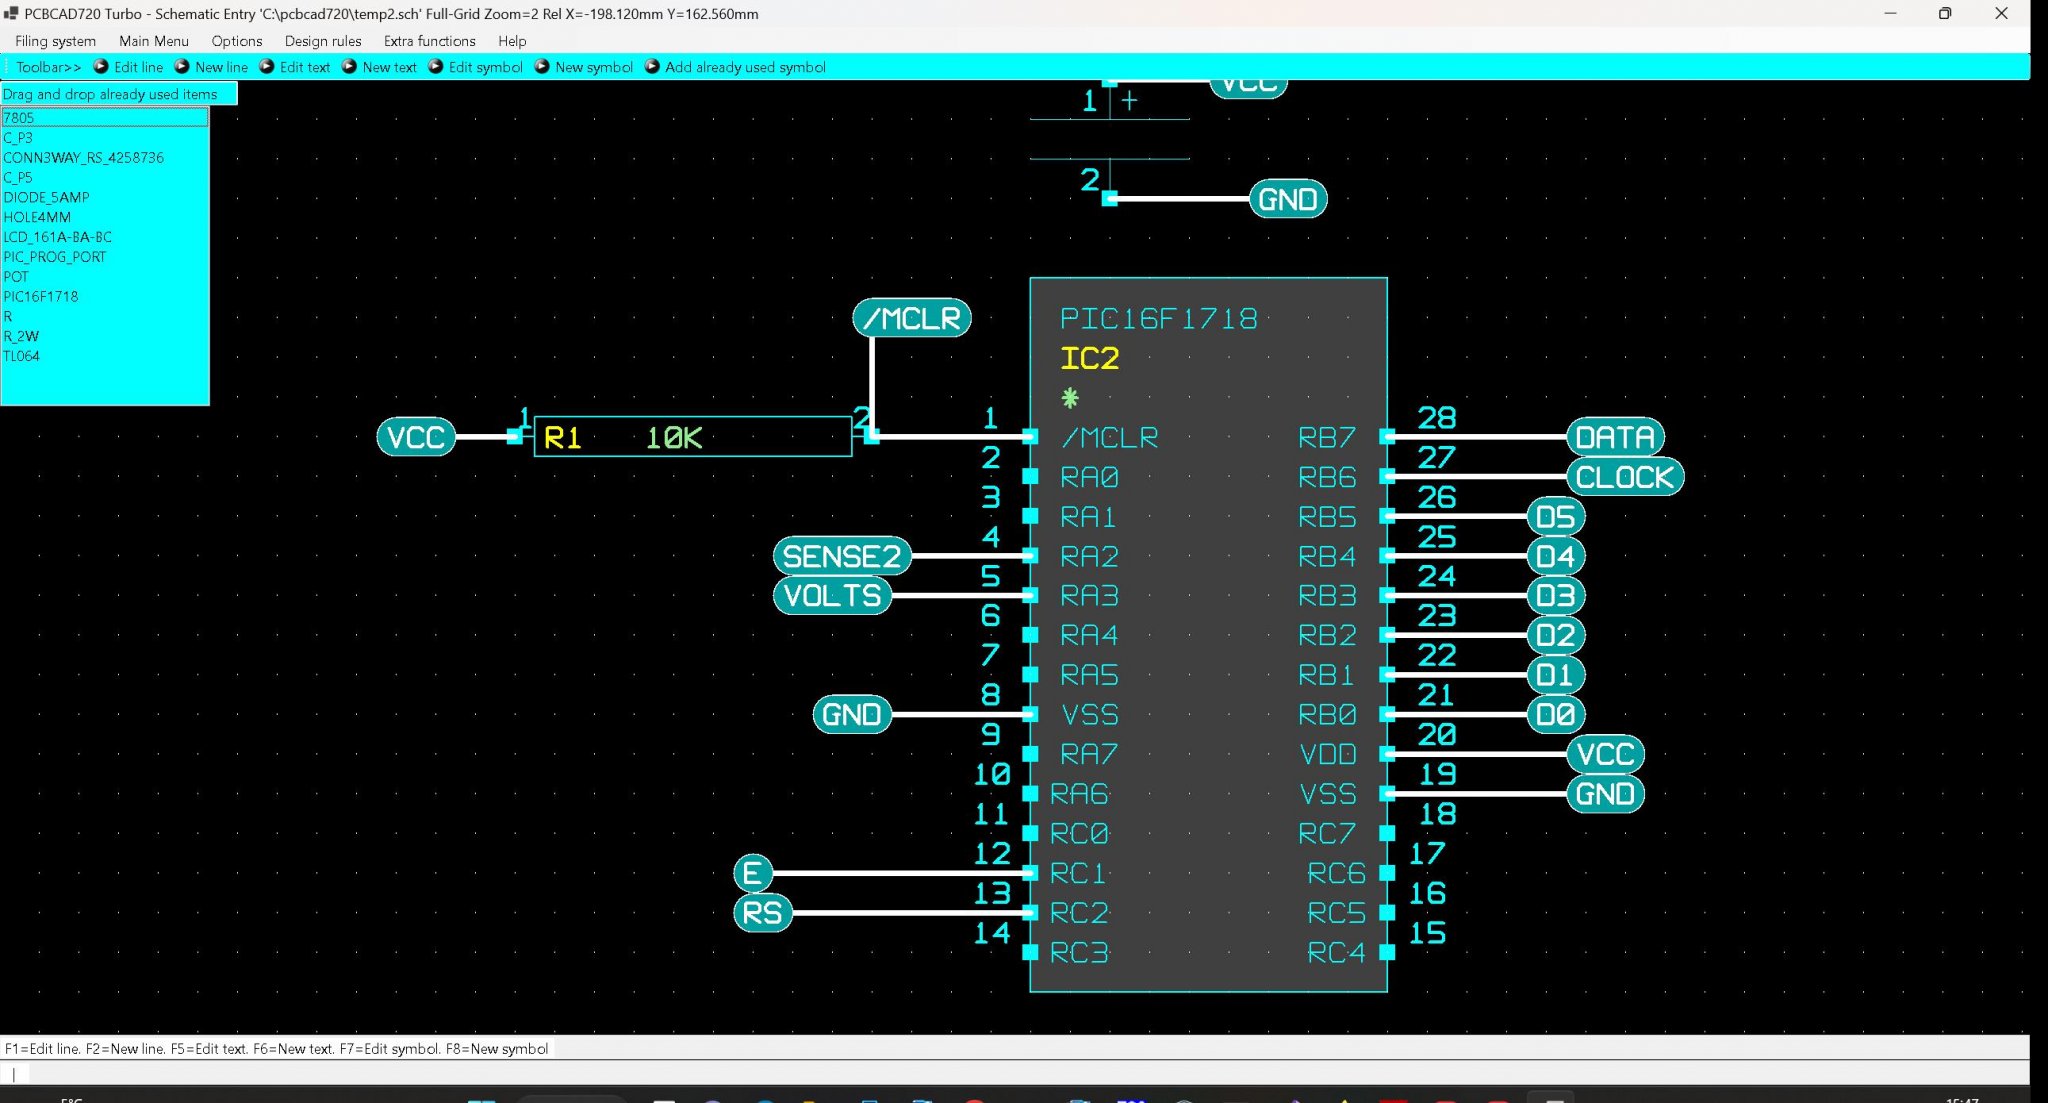Select C_P5 in the used items list
Screen dimensions: 2048x1103
pyautogui.click(x=105, y=178)
